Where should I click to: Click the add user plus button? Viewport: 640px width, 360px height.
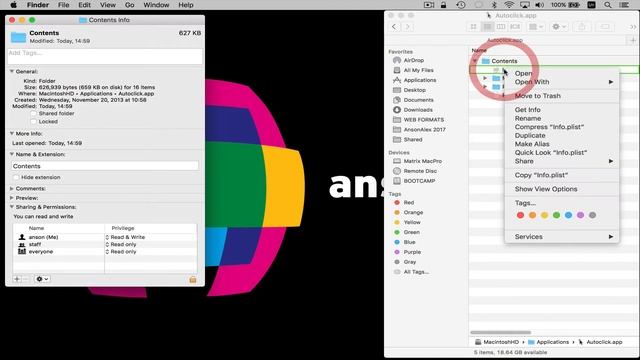click(17, 279)
